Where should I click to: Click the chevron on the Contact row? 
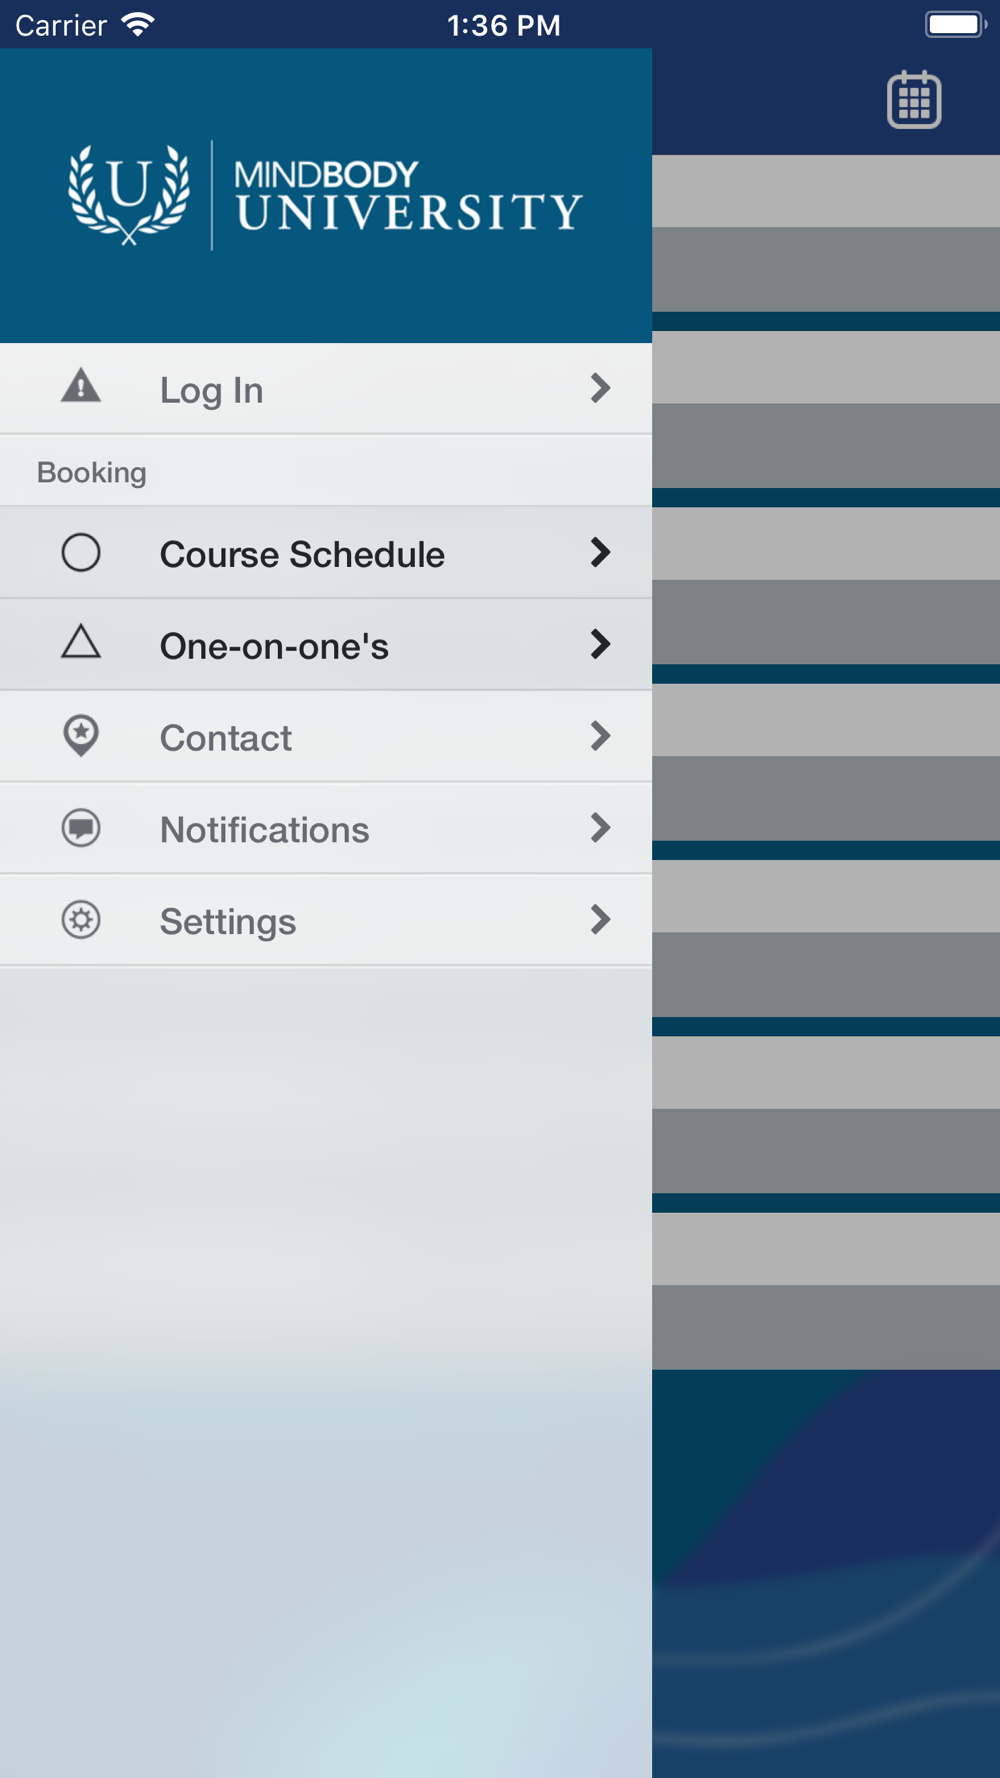pos(600,736)
